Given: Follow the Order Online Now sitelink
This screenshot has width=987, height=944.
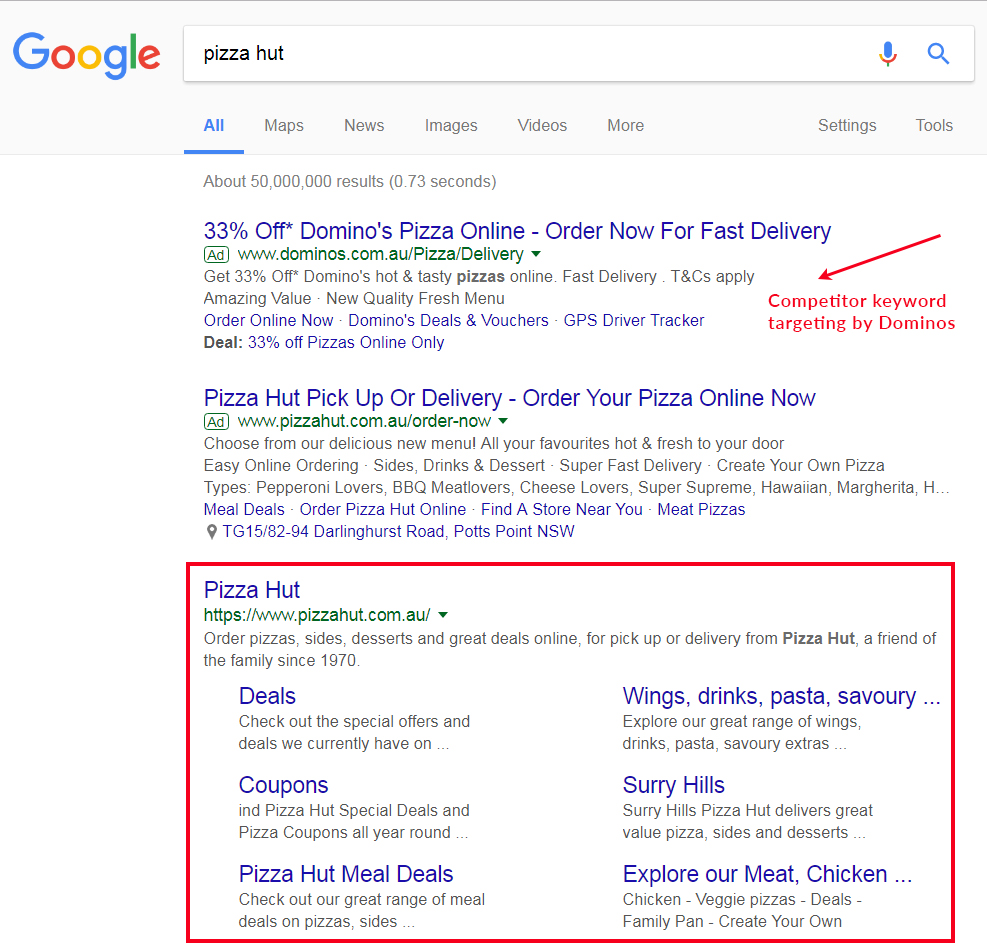Looking at the screenshot, I should (x=268, y=320).
